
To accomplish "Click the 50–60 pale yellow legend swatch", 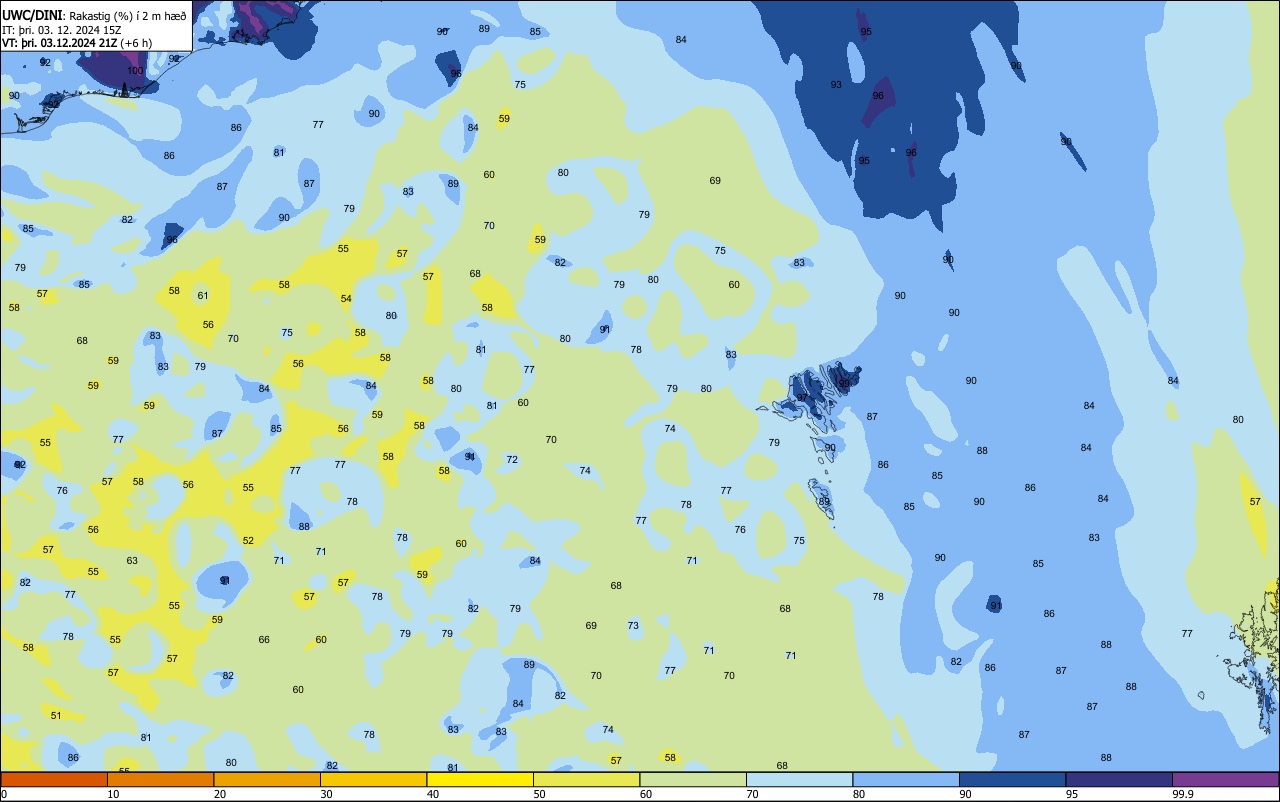I will 586,779.
